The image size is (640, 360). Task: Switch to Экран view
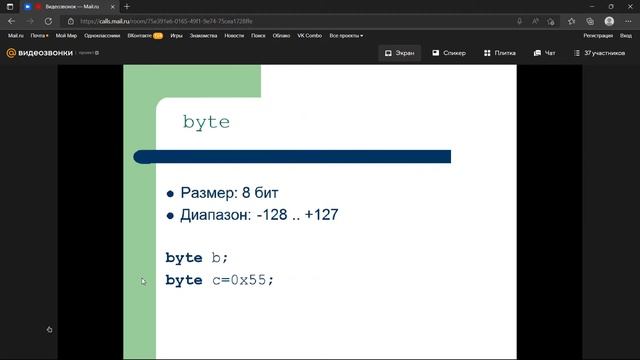pos(400,53)
